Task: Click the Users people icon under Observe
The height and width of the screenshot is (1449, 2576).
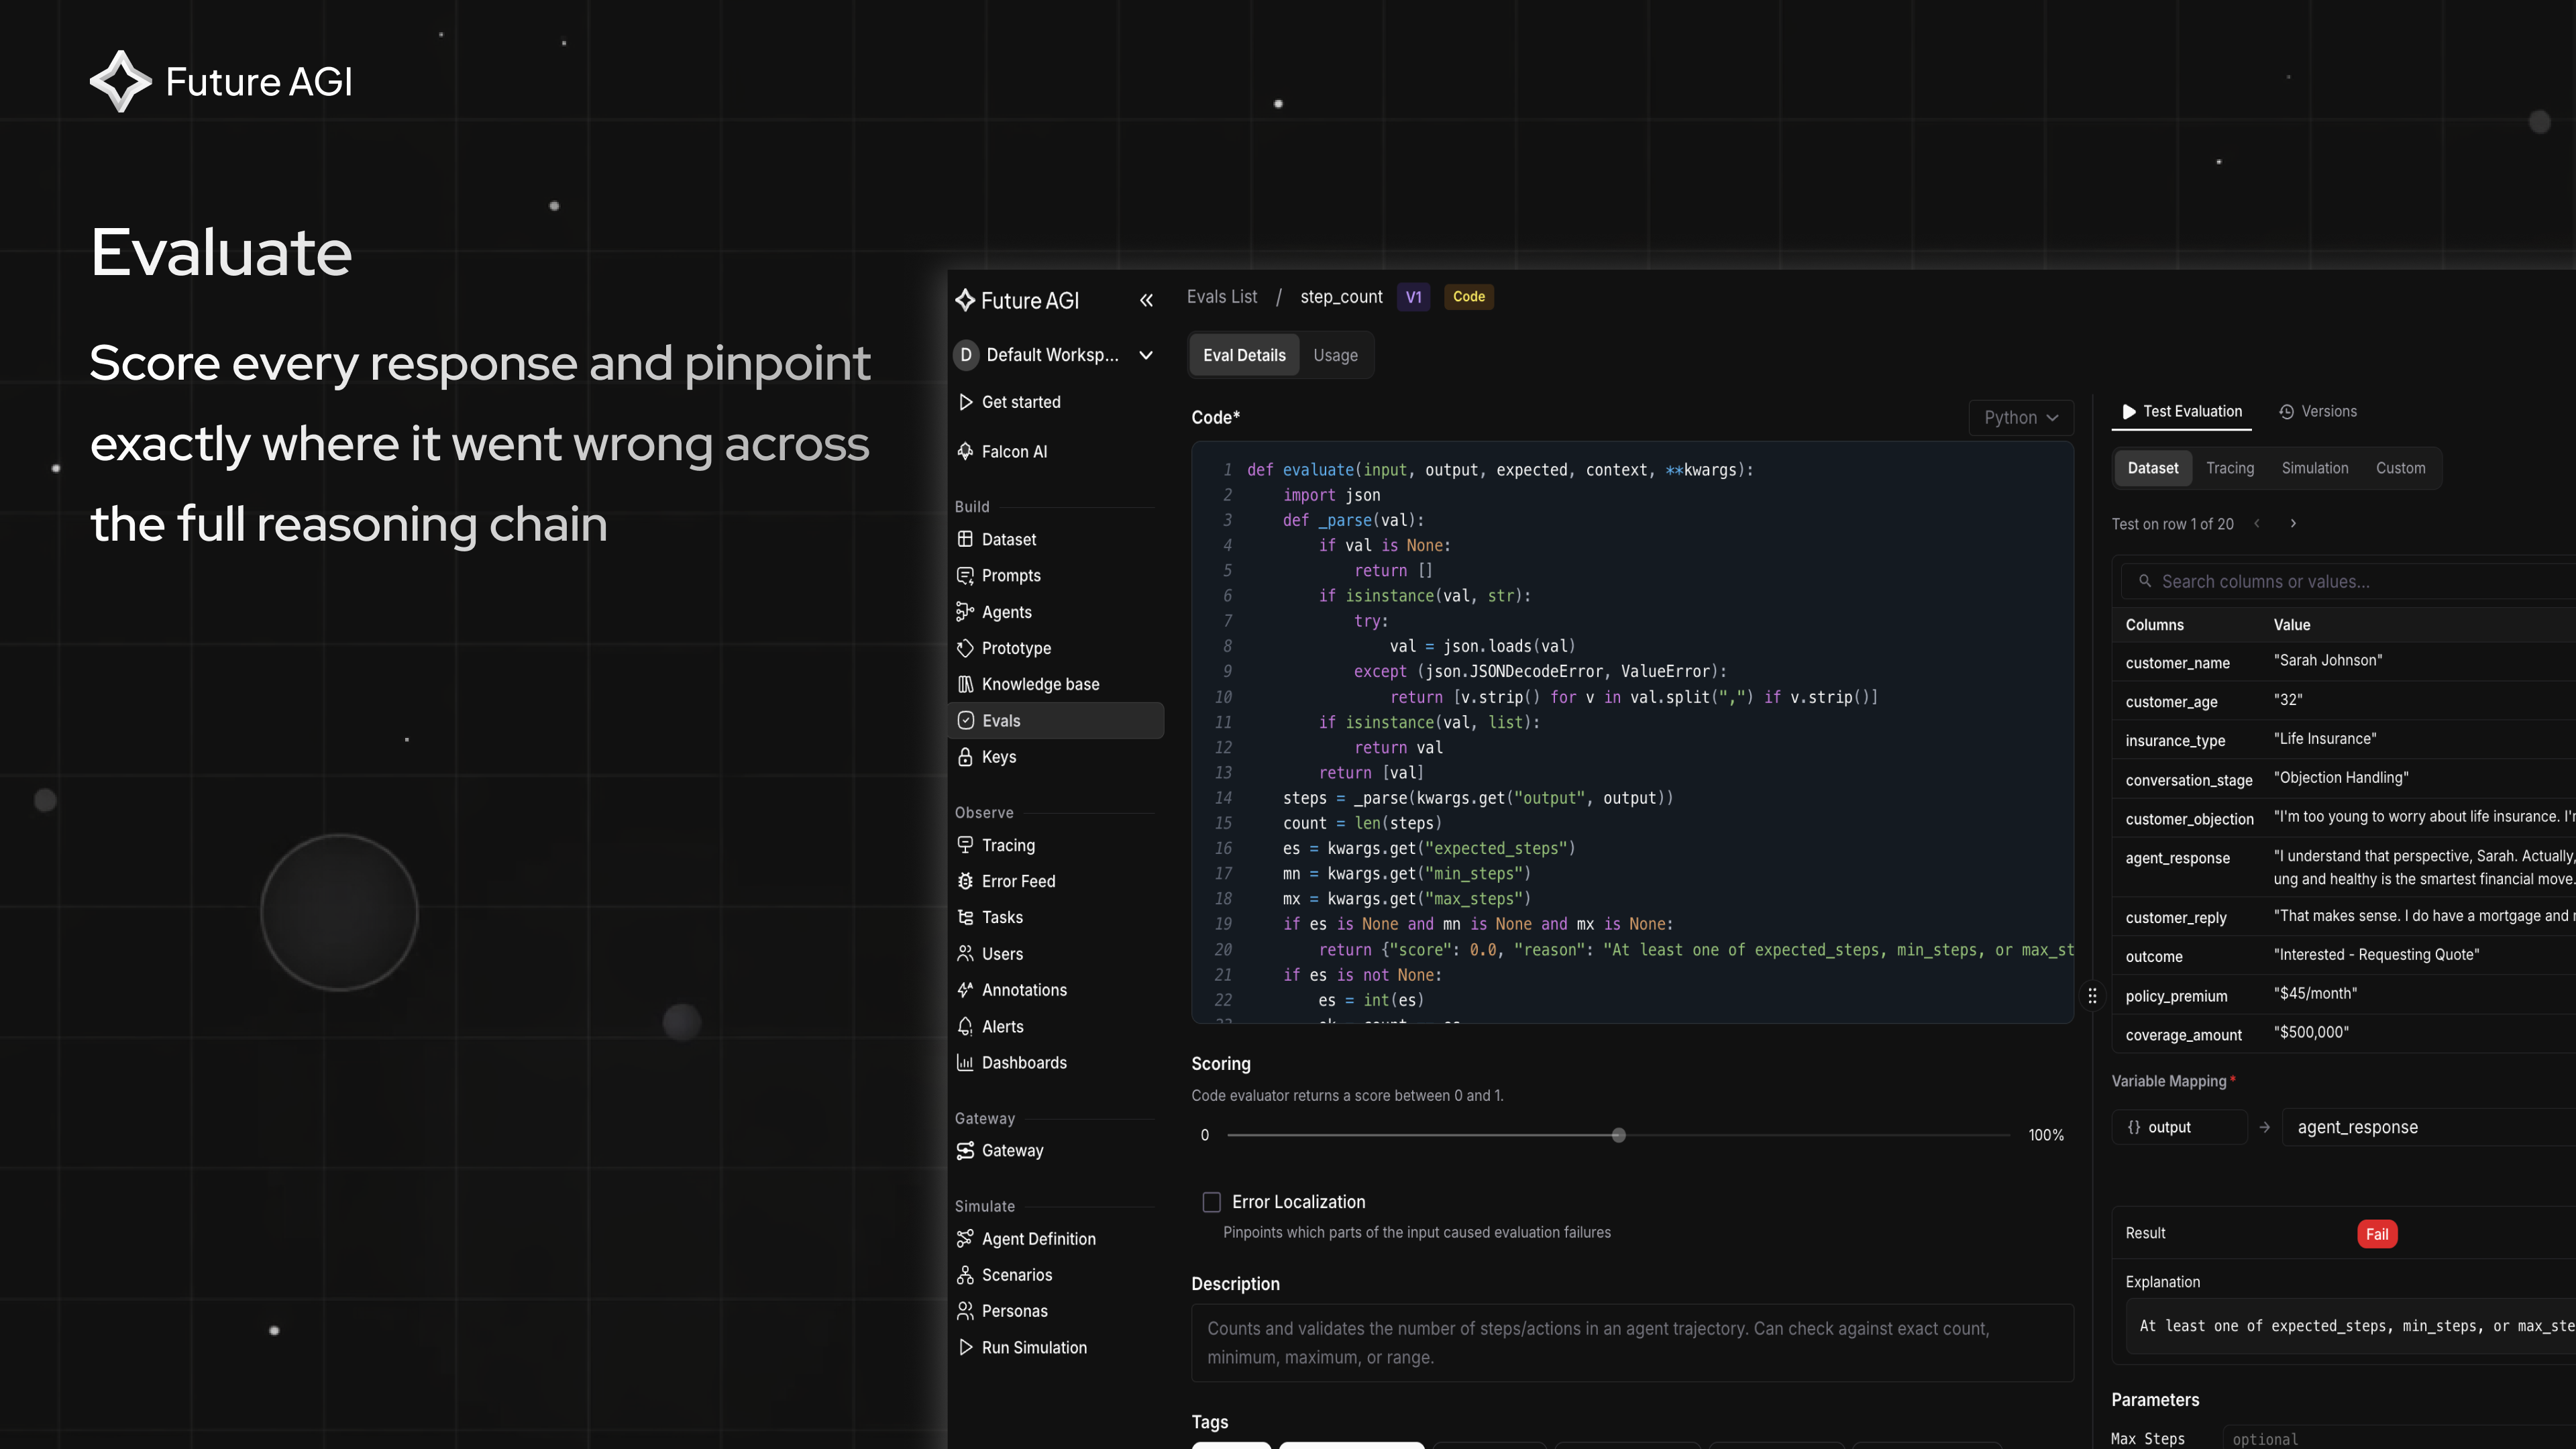Action: click(x=965, y=954)
